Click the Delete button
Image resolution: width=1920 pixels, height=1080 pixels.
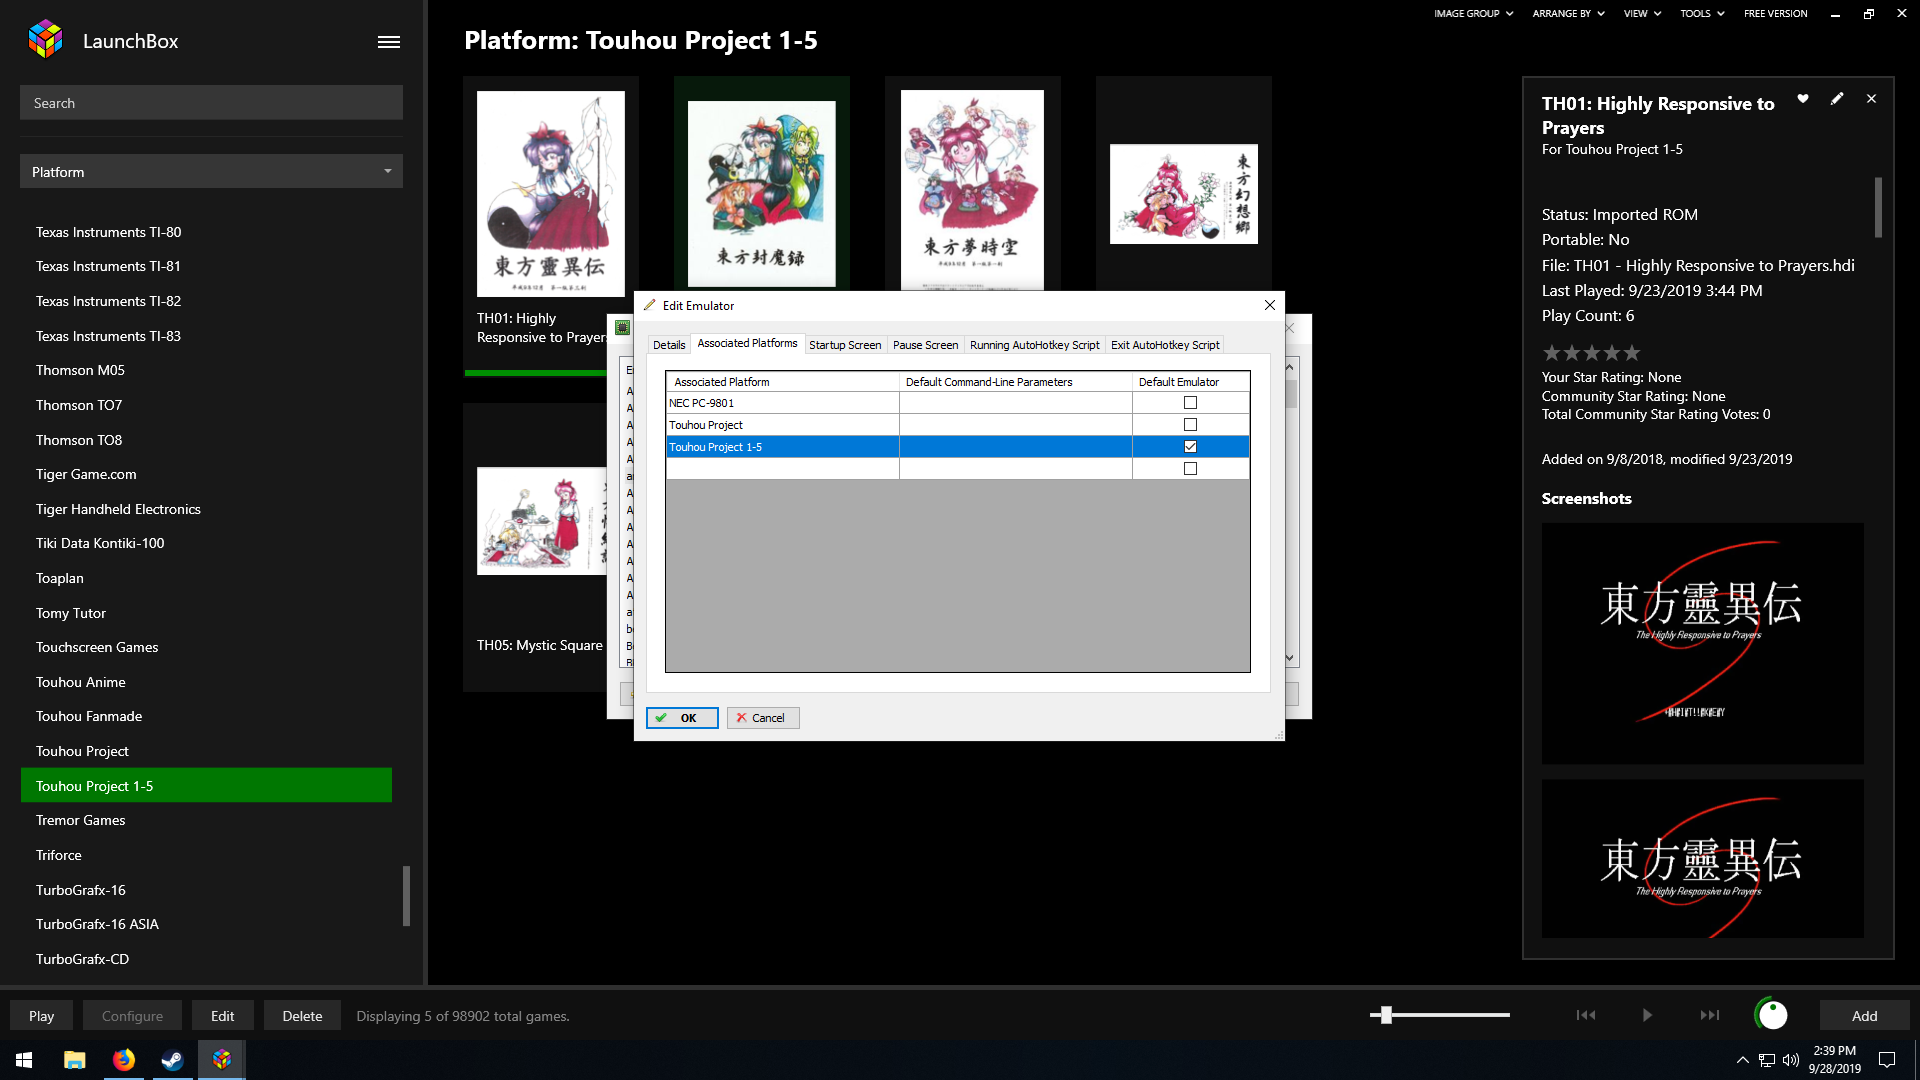302,1016
